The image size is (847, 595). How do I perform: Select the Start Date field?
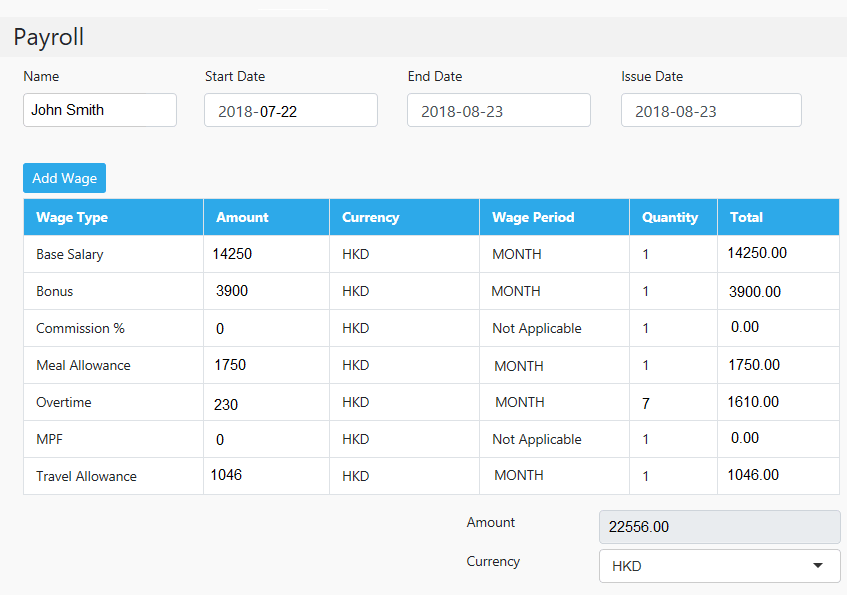tap(291, 110)
